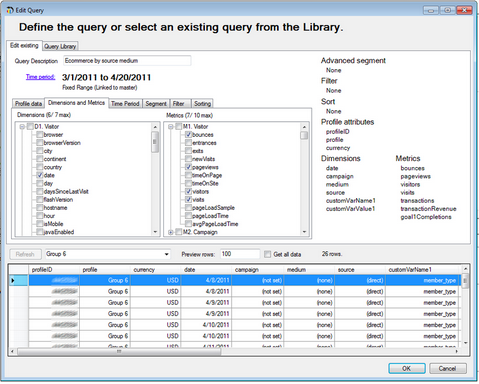The width and height of the screenshot is (479, 384).
Task: Collapse the M1. Visitor metrics tree node
Action: coord(171,127)
